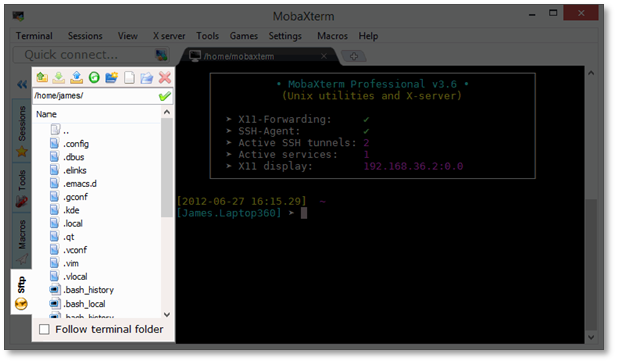This screenshot has height=363, width=617.
Task: Click the green download arrow icon
Action: pyautogui.click(x=59, y=77)
